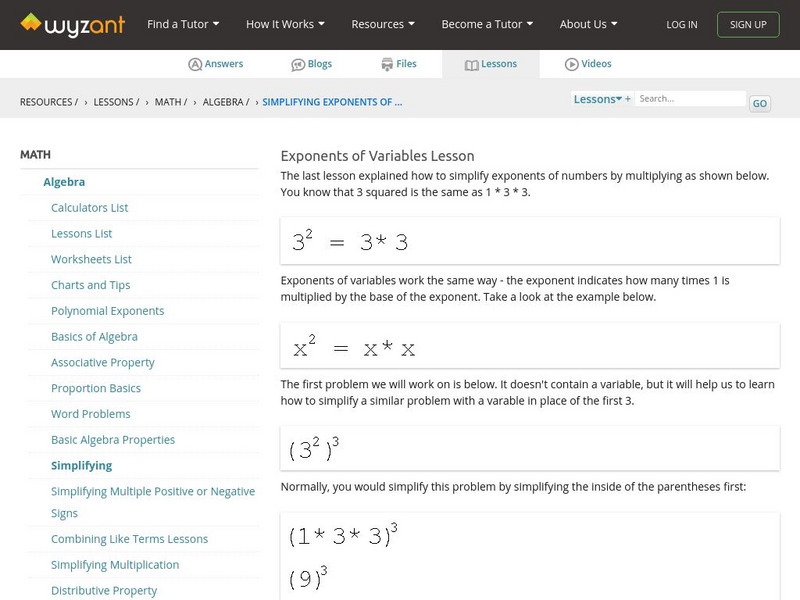Image resolution: width=800 pixels, height=600 pixels.
Task: Expand the How It Works menu
Action: coord(285,24)
